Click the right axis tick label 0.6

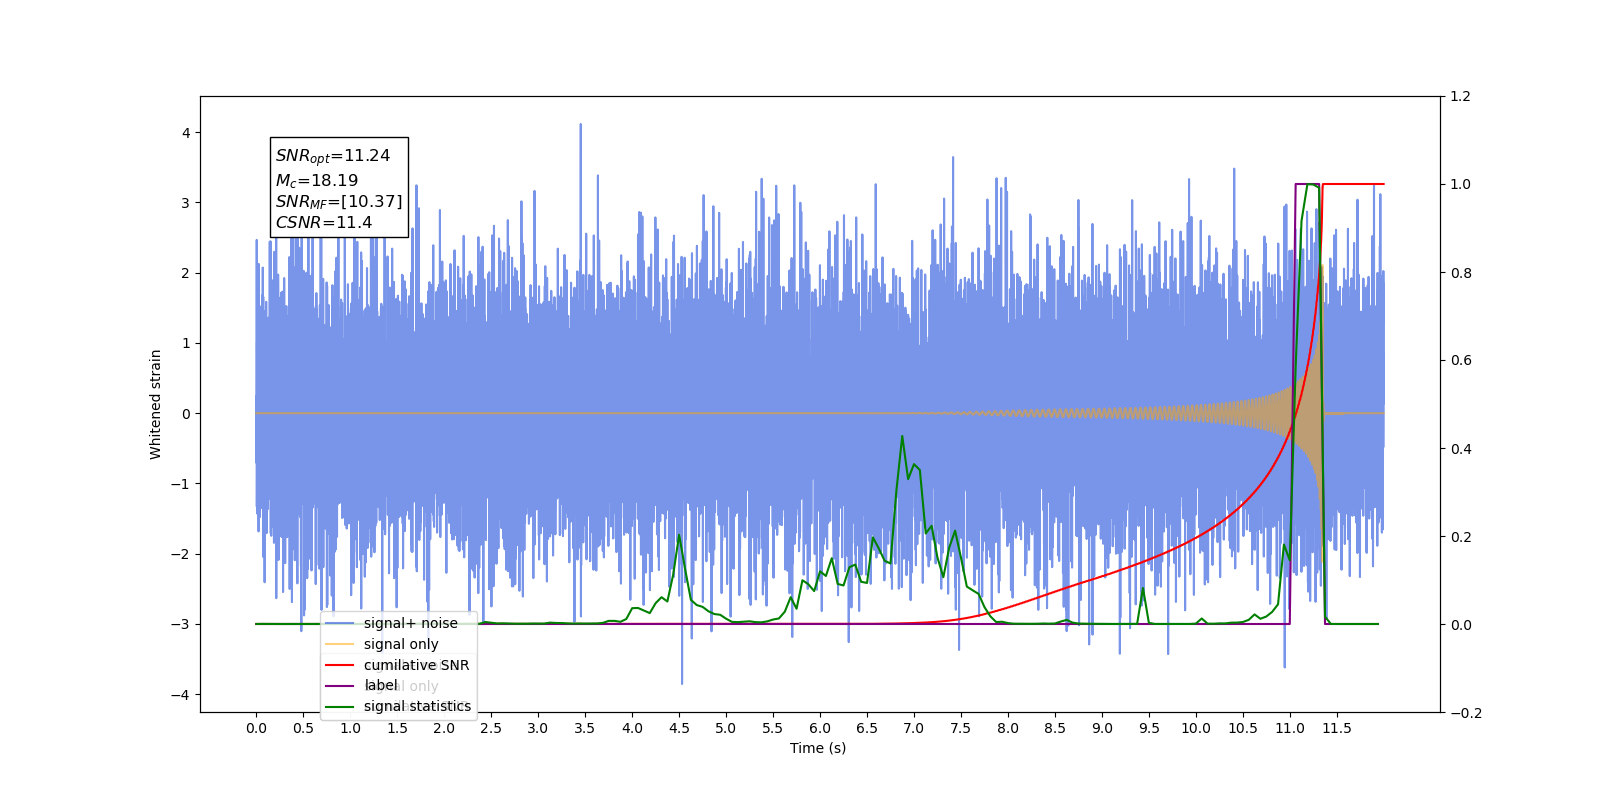tap(1460, 361)
